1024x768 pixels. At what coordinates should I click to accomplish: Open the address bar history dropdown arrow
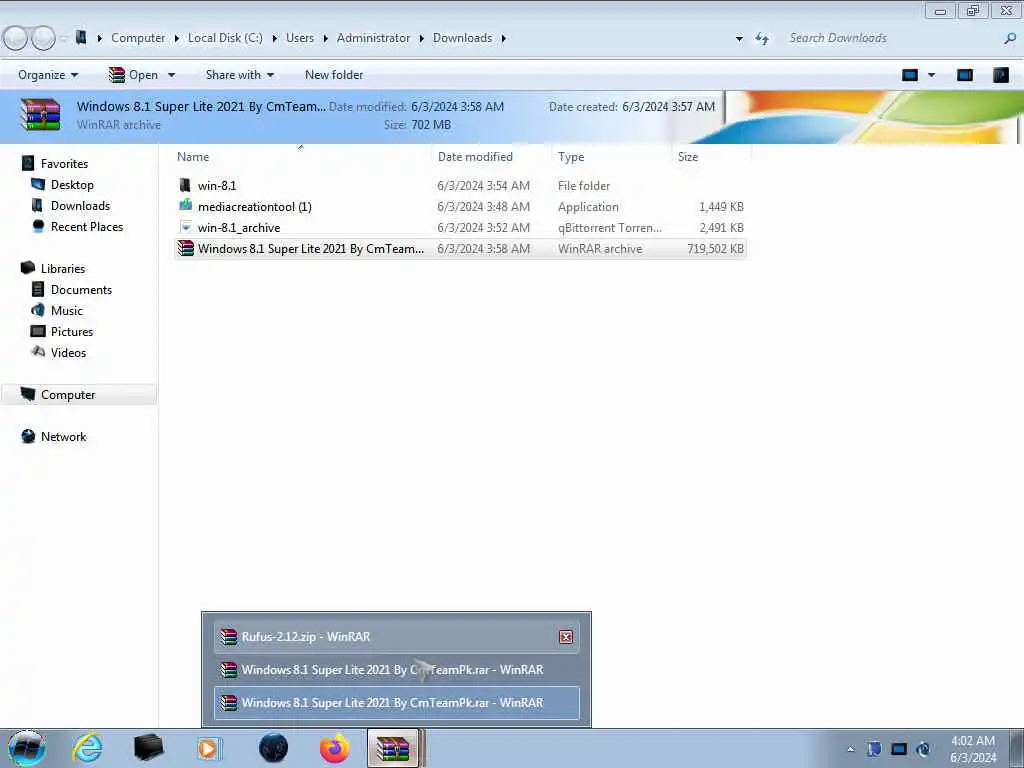click(x=739, y=39)
